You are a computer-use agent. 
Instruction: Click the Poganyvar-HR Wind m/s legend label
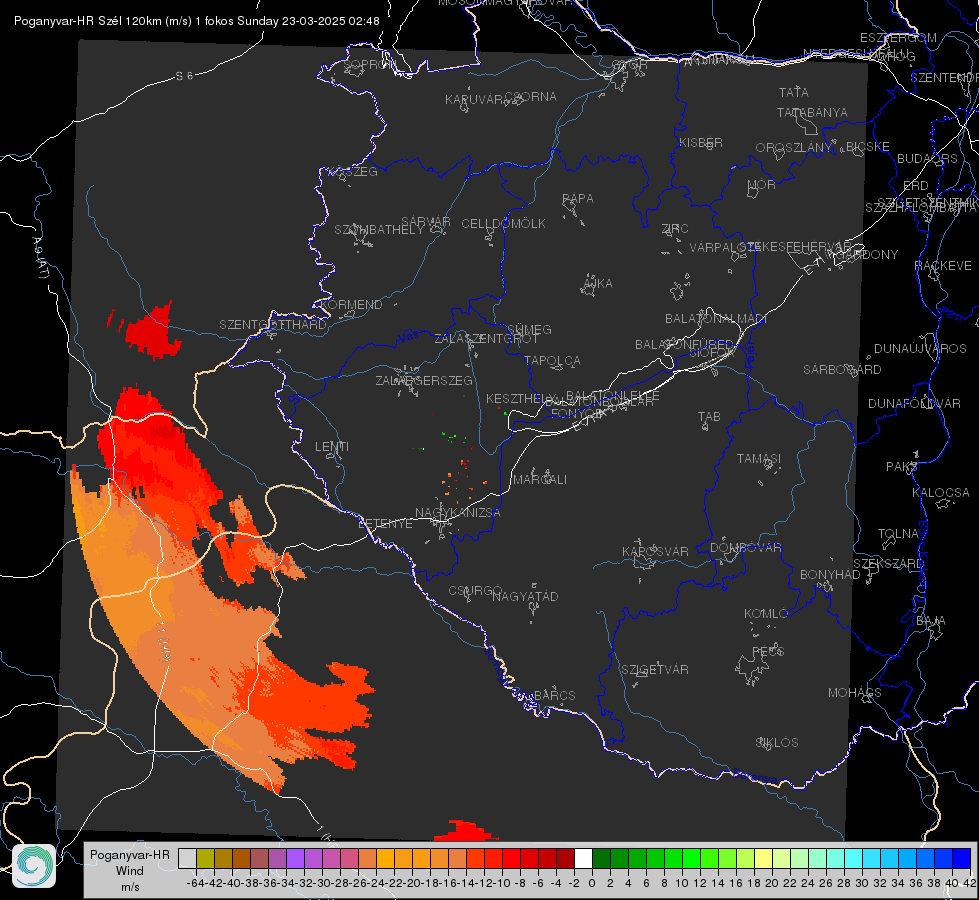[130, 871]
